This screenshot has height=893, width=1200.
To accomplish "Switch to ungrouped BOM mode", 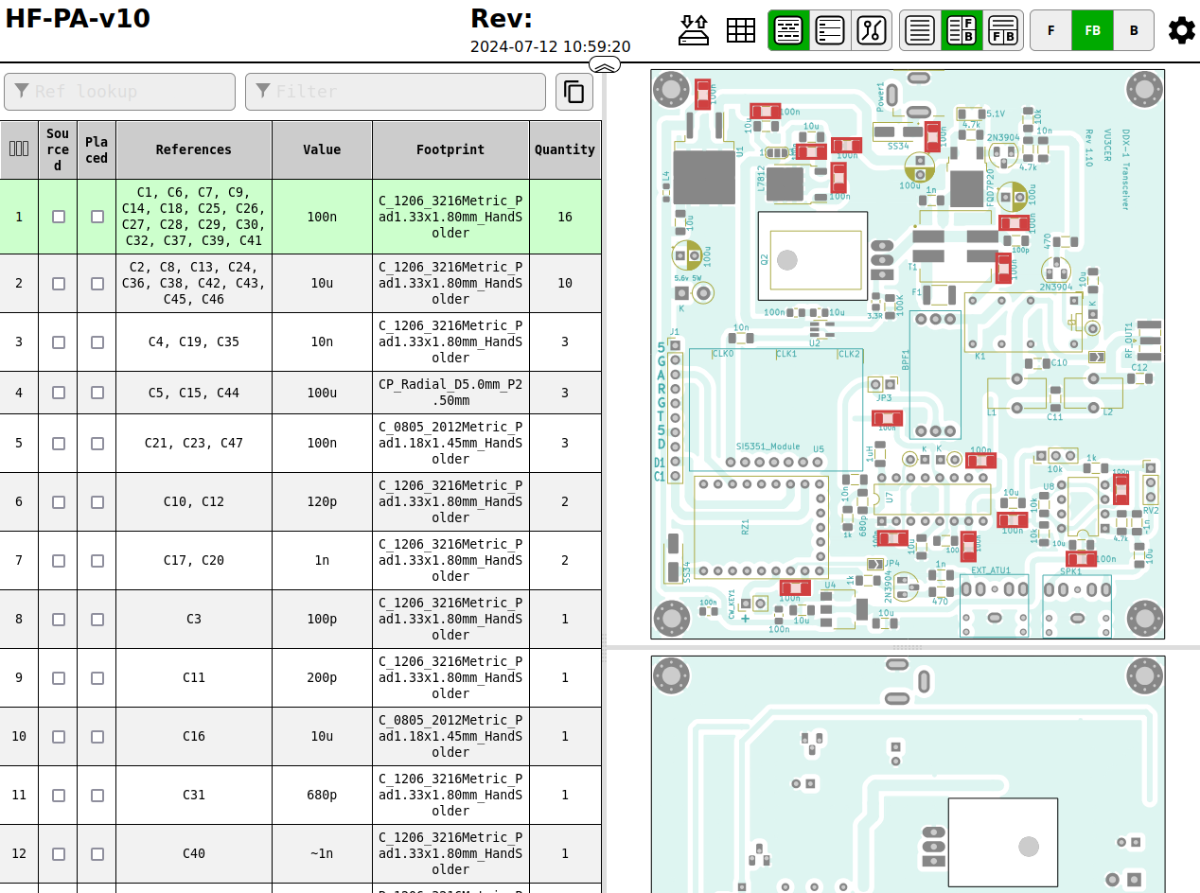I will tap(830, 30).
